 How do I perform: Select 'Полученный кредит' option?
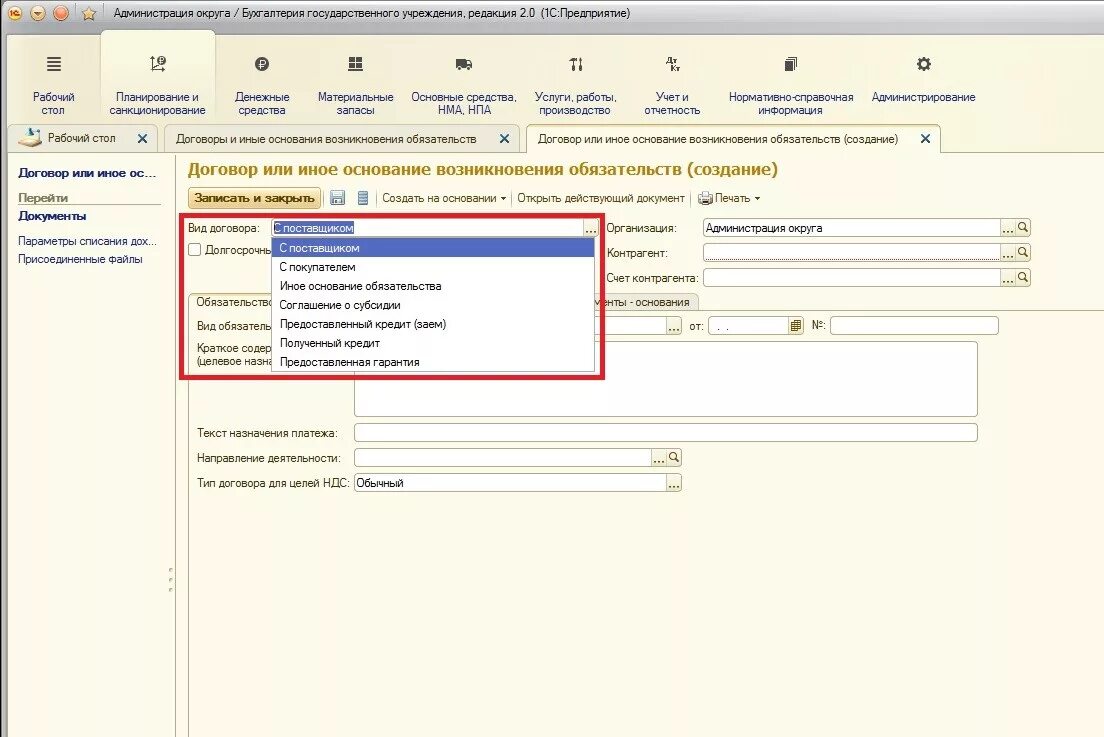[x=433, y=343]
